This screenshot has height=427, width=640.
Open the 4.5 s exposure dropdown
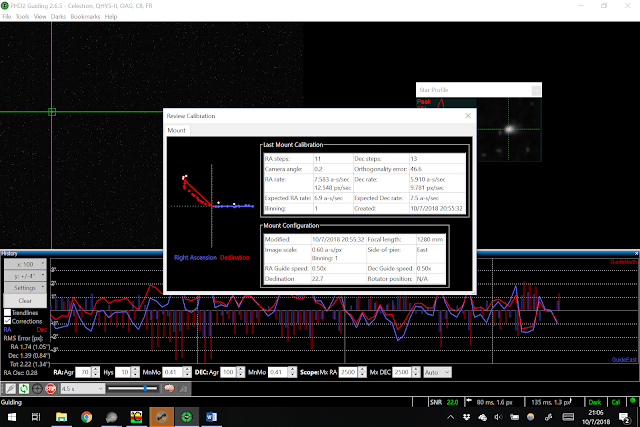82,389
